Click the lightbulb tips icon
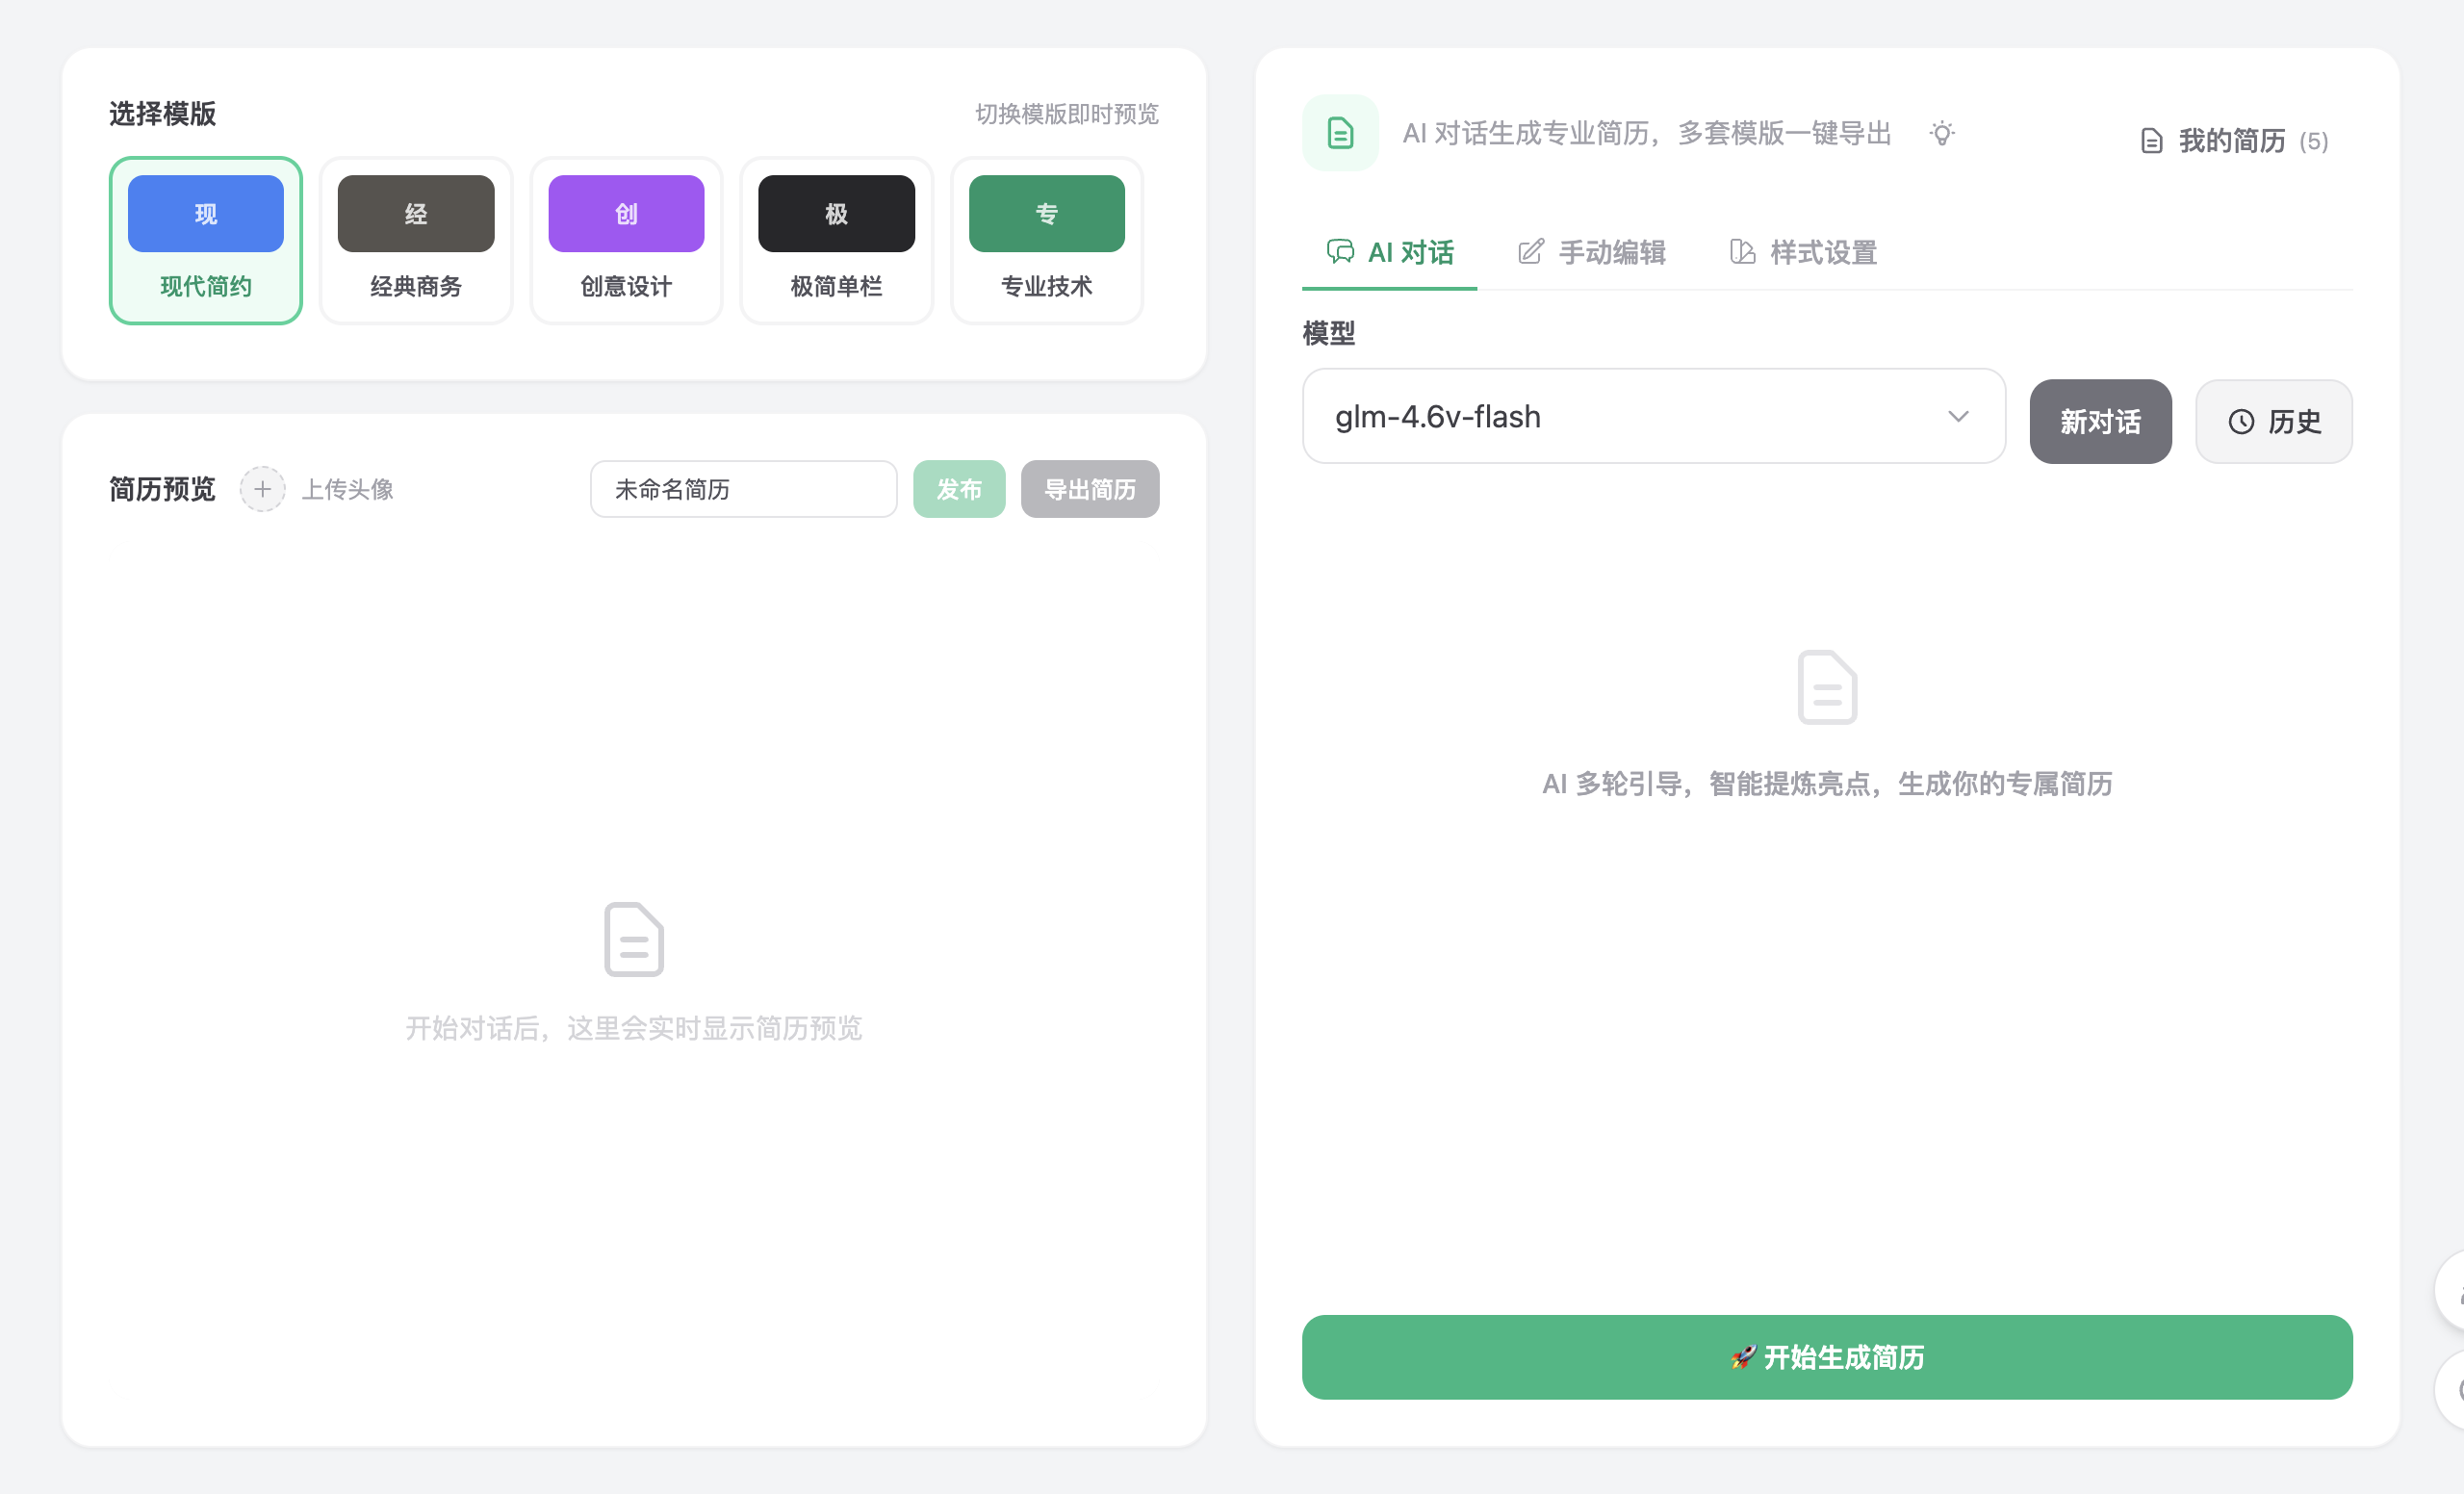 [1941, 133]
